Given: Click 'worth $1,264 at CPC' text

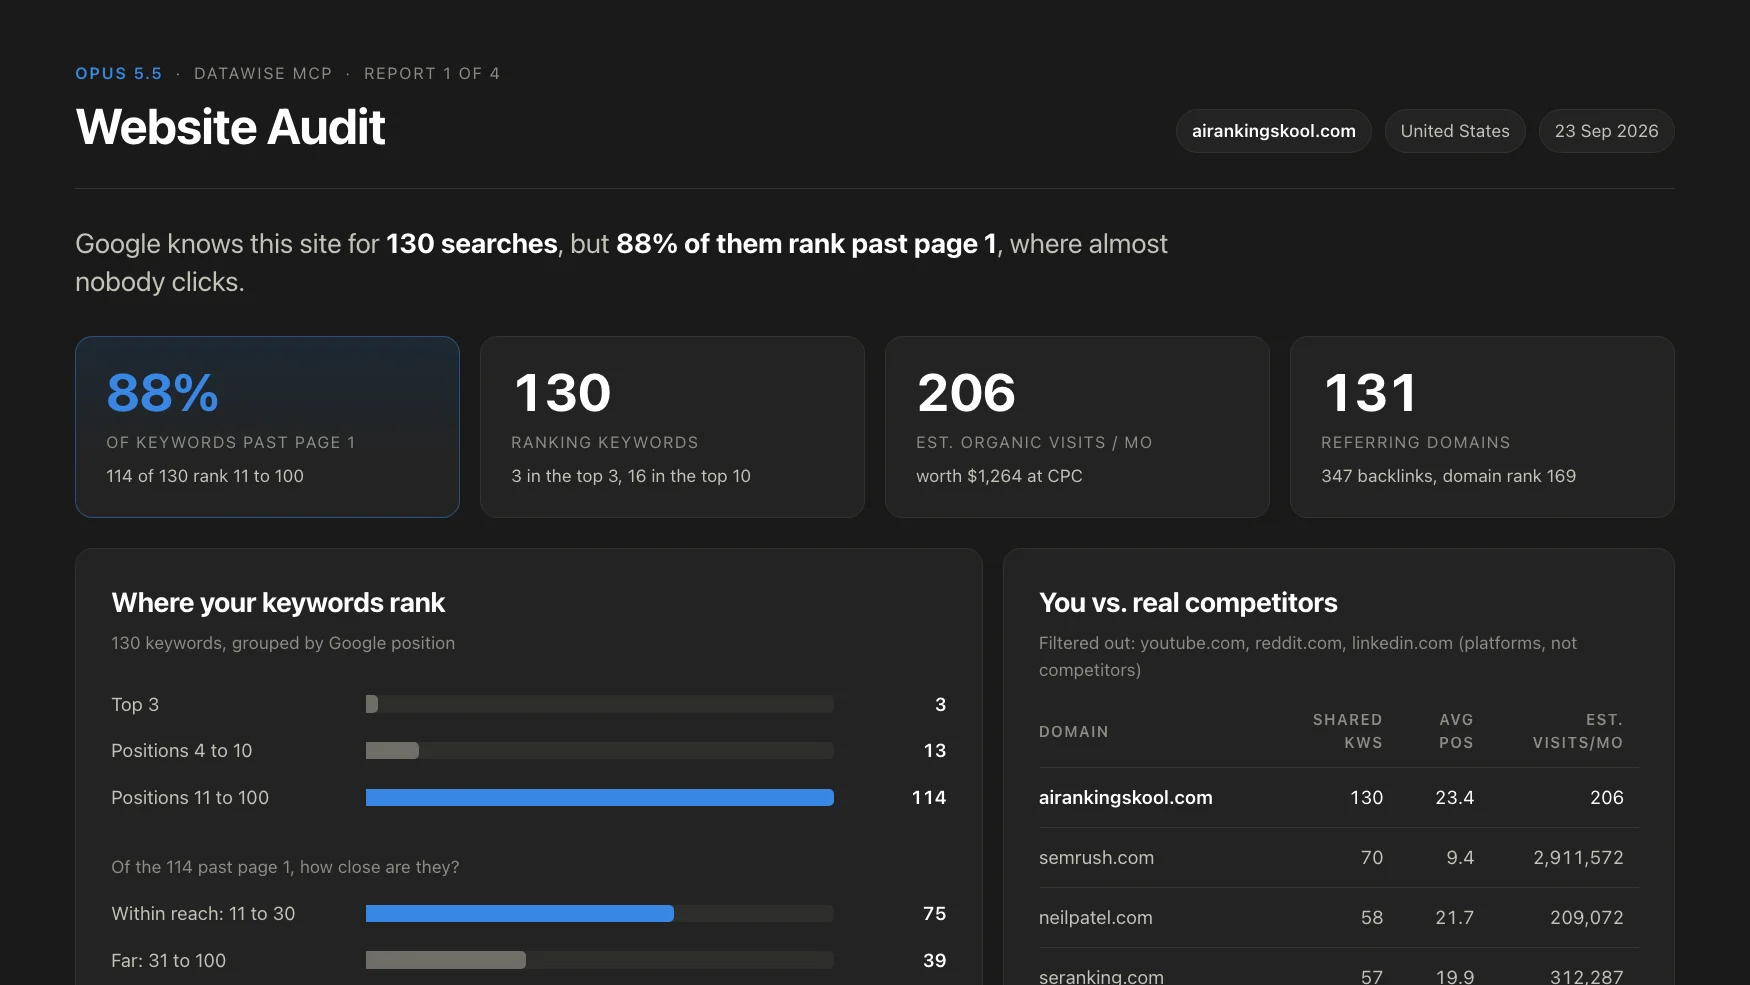Looking at the screenshot, I should (999, 476).
